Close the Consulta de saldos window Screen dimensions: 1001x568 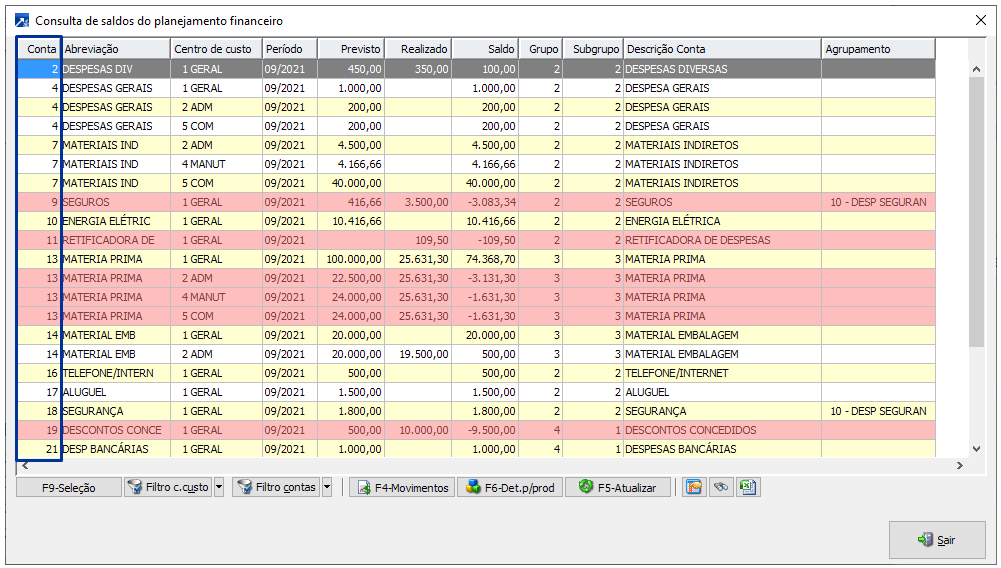point(979,20)
